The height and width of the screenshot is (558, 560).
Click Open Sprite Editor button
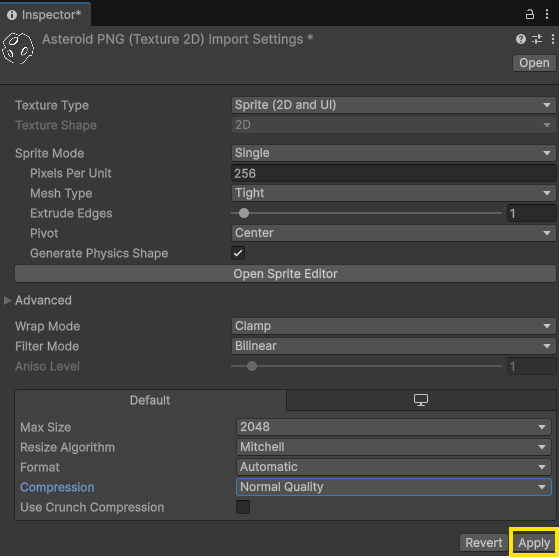click(285, 274)
